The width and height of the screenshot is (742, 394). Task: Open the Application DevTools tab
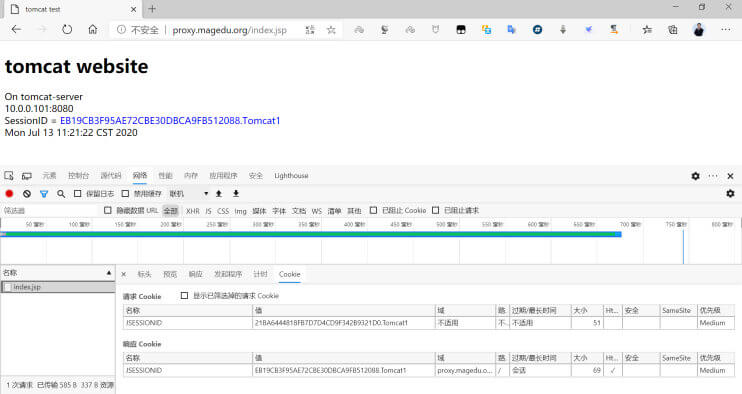223,175
